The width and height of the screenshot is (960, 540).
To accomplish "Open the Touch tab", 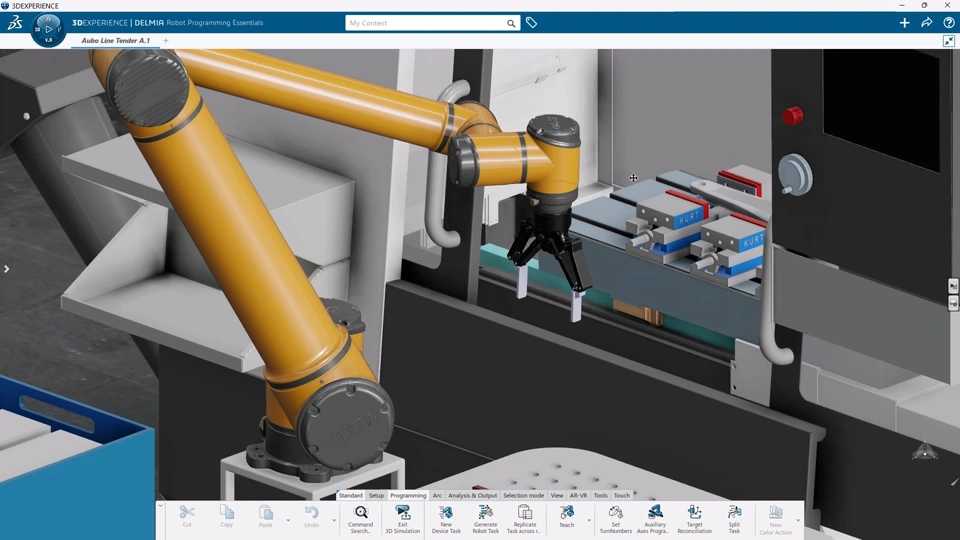I will click(x=621, y=495).
